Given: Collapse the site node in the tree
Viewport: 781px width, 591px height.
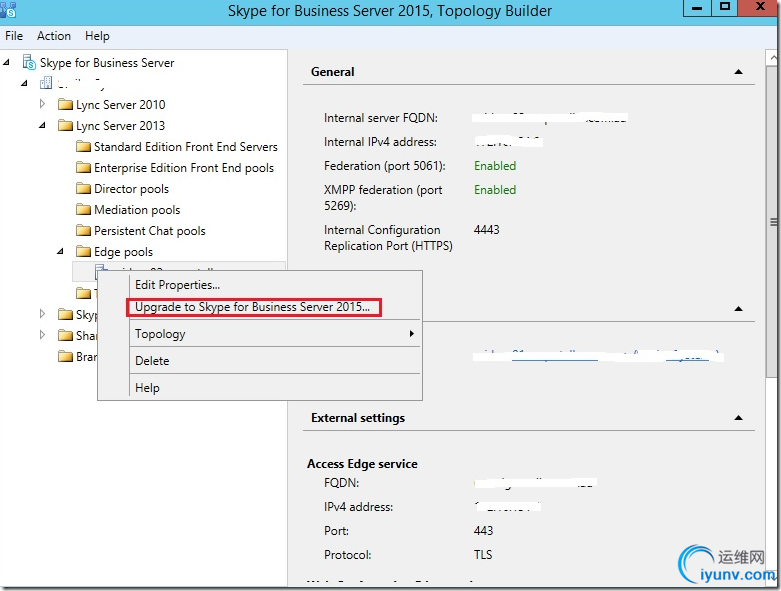Looking at the screenshot, I should point(24,83).
